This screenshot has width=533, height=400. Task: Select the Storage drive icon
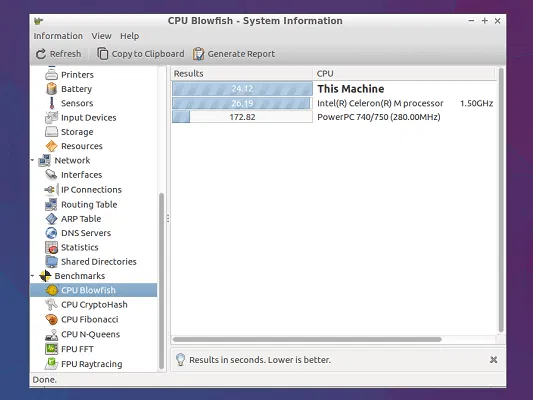coord(51,132)
